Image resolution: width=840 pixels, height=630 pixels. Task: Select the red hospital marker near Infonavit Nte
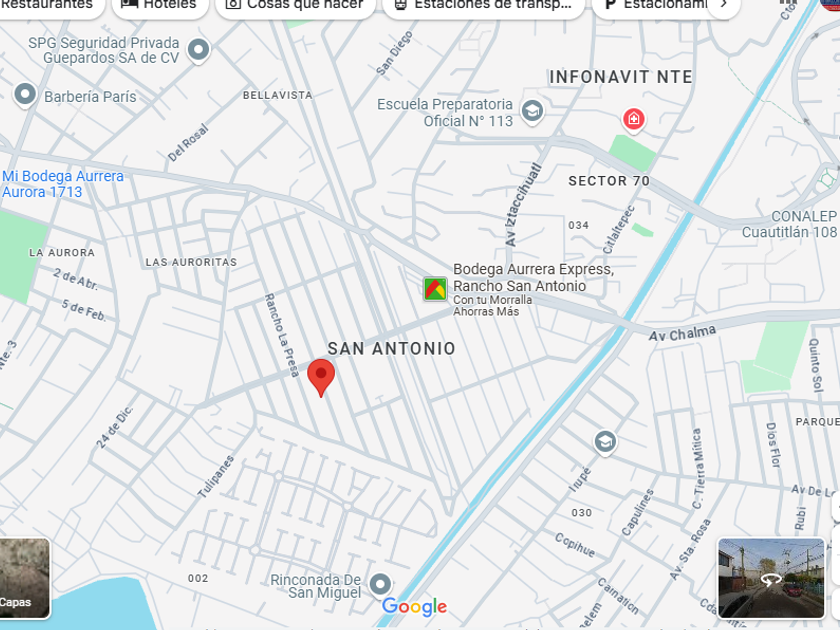click(633, 119)
